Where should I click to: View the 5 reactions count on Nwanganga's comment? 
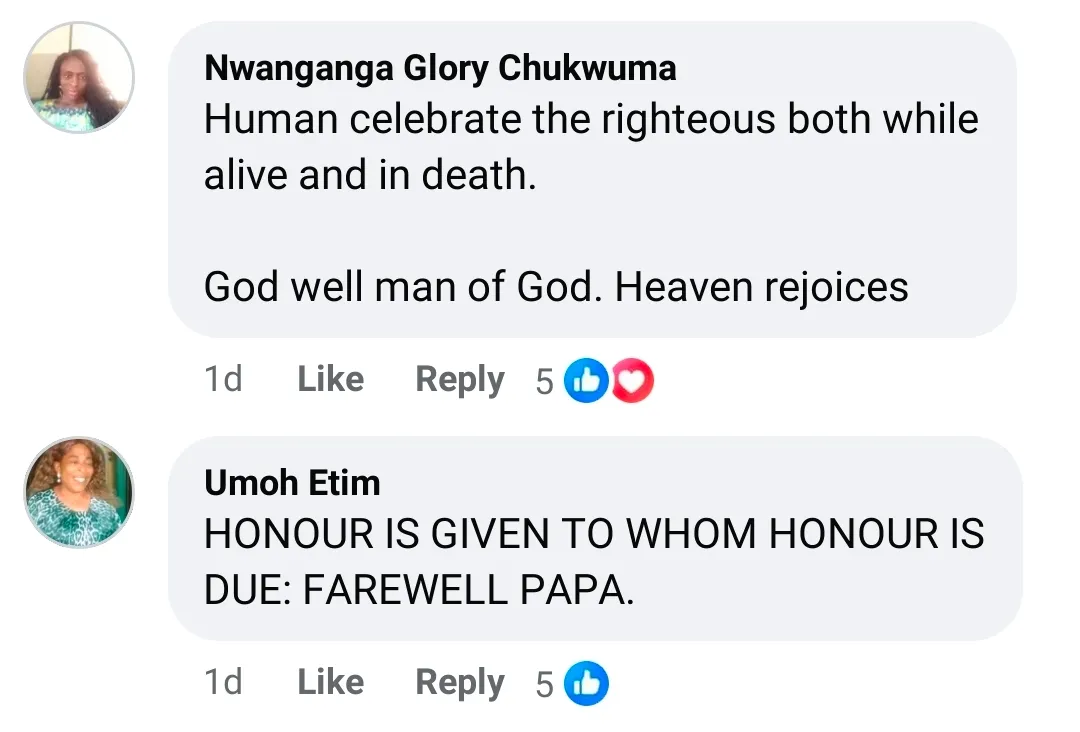click(545, 382)
